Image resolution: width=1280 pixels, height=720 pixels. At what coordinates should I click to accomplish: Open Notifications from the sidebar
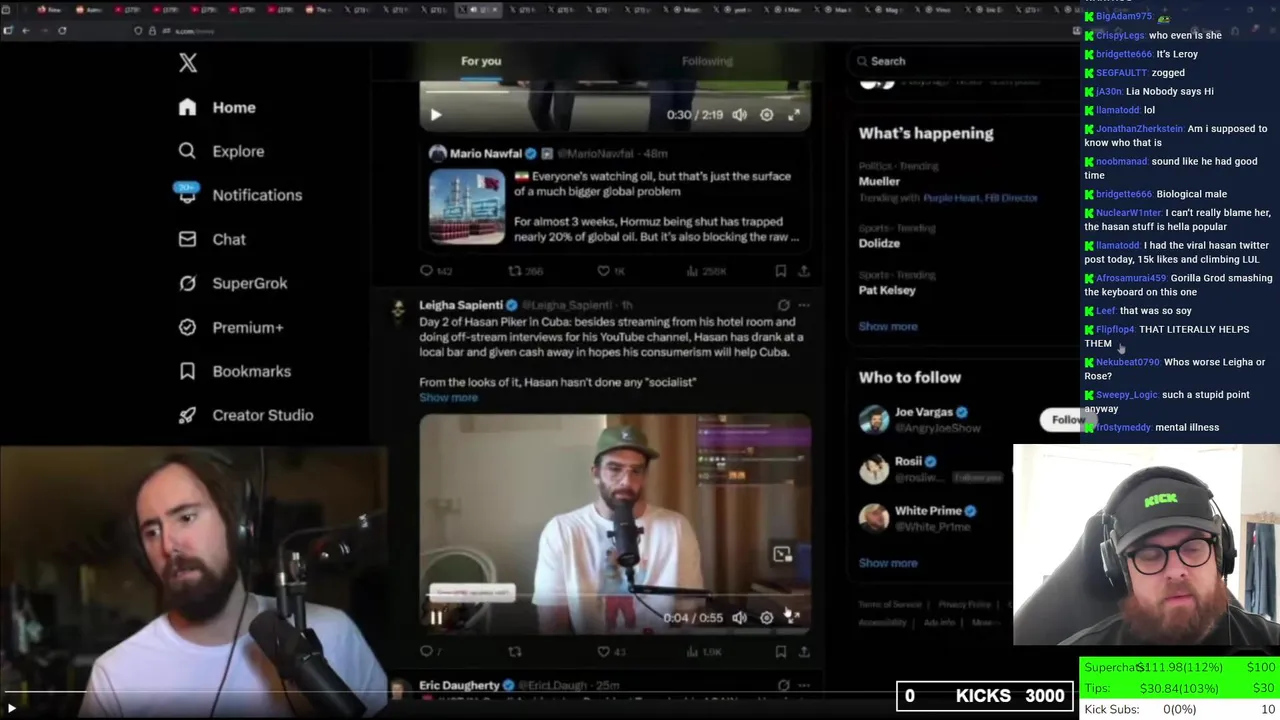[x=239, y=195]
